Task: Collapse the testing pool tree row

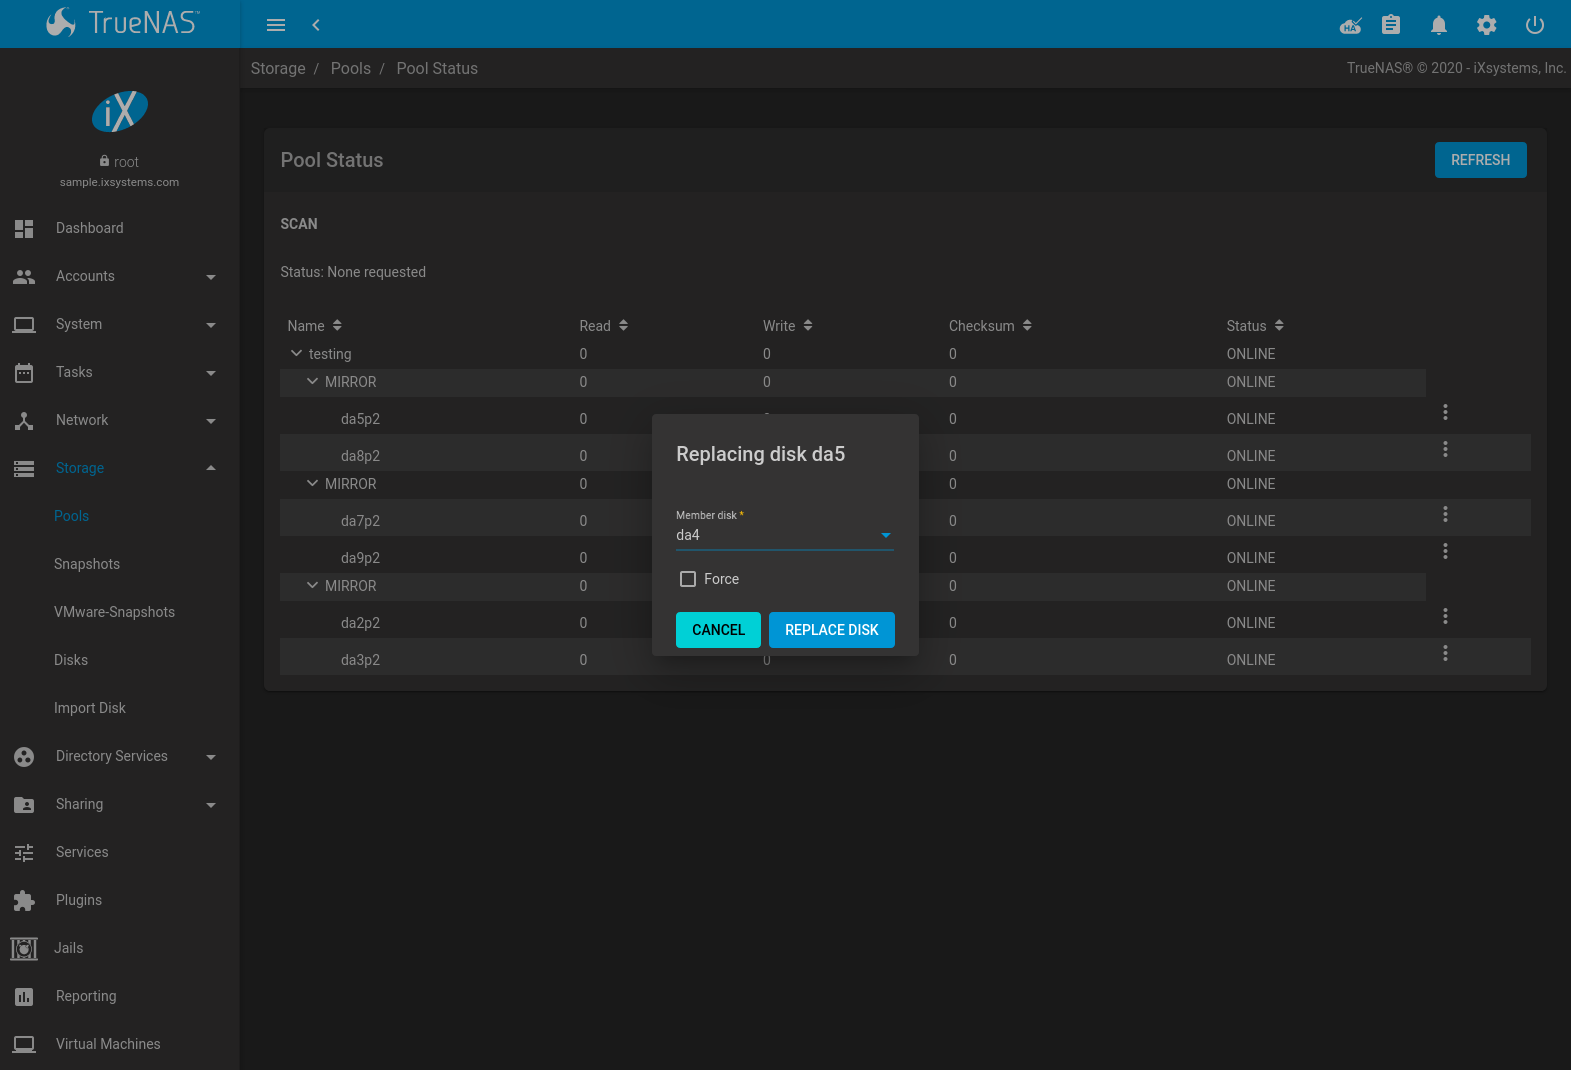Action: point(296,353)
